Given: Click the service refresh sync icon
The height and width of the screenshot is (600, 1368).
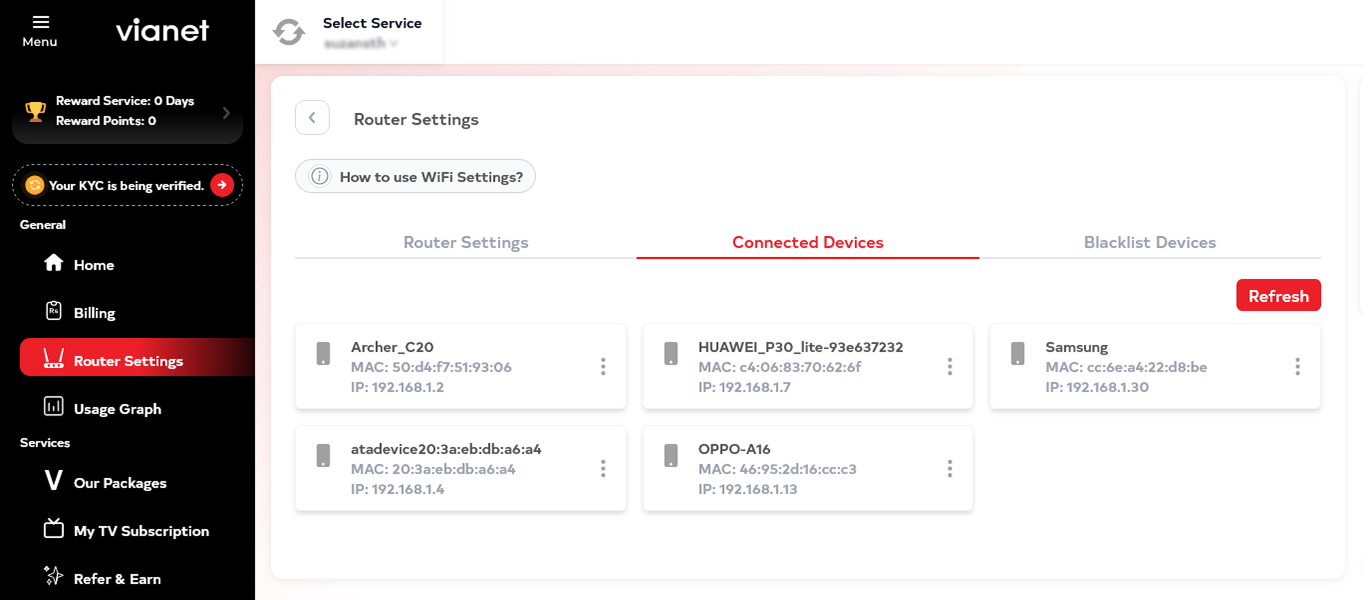Looking at the screenshot, I should (289, 32).
